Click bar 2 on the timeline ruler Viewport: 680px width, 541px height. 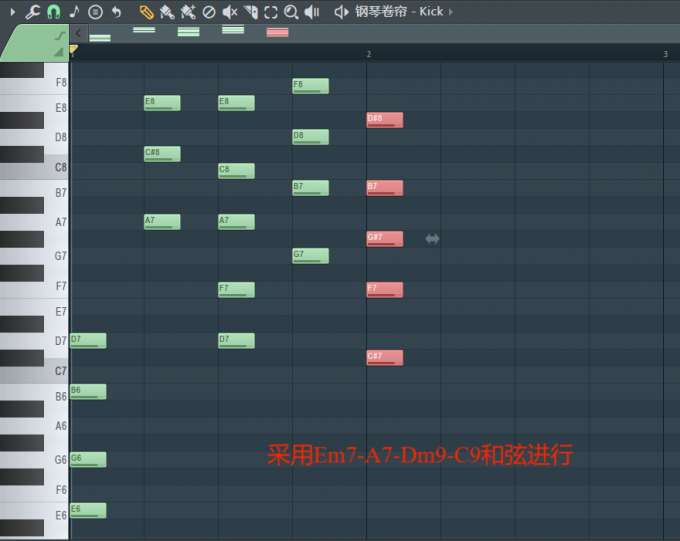(369, 54)
